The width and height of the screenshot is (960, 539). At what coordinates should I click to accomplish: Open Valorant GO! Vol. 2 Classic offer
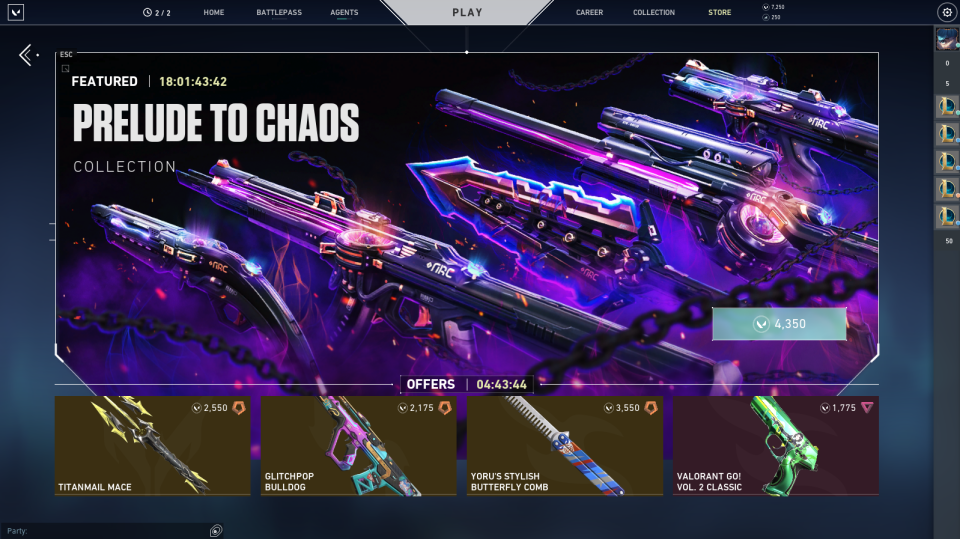pyautogui.click(x=776, y=445)
